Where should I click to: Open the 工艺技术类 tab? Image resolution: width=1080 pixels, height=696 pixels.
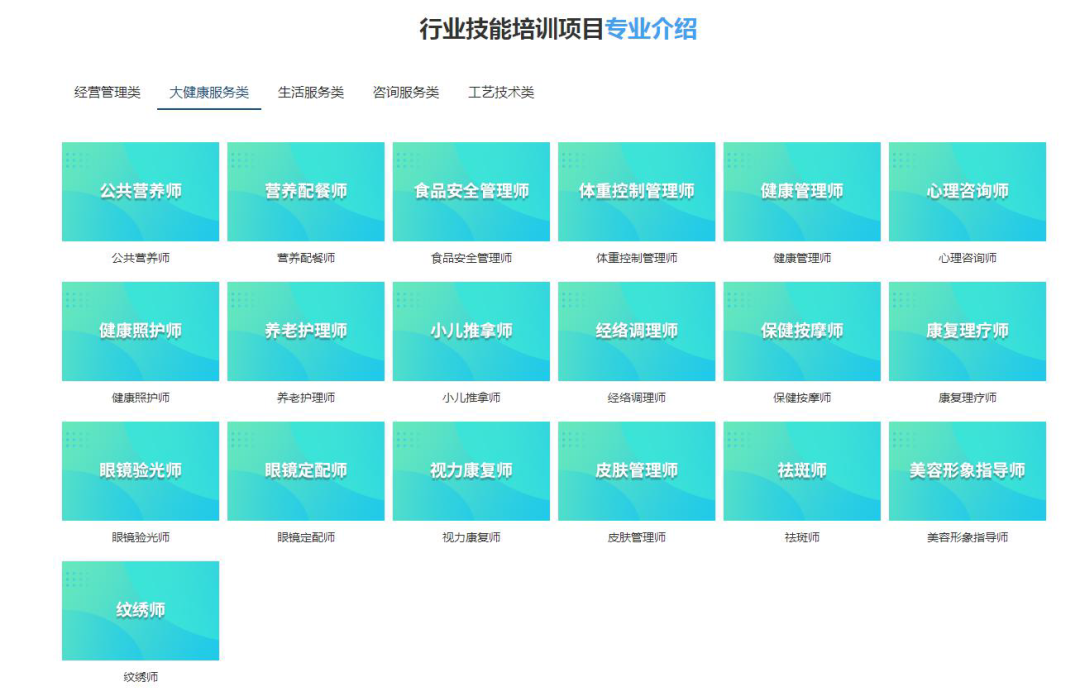(501, 93)
